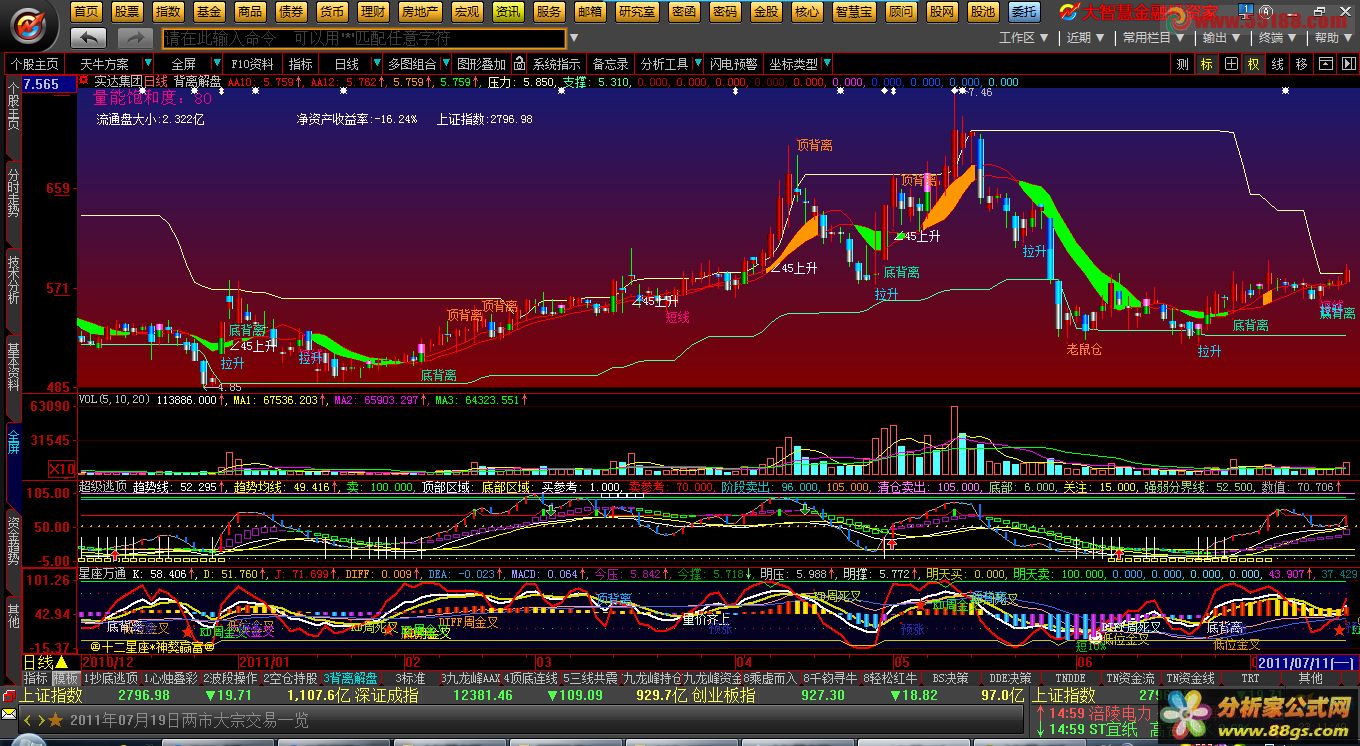
Task: Open the 基金 funds button
Action: [x=209, y=12]
